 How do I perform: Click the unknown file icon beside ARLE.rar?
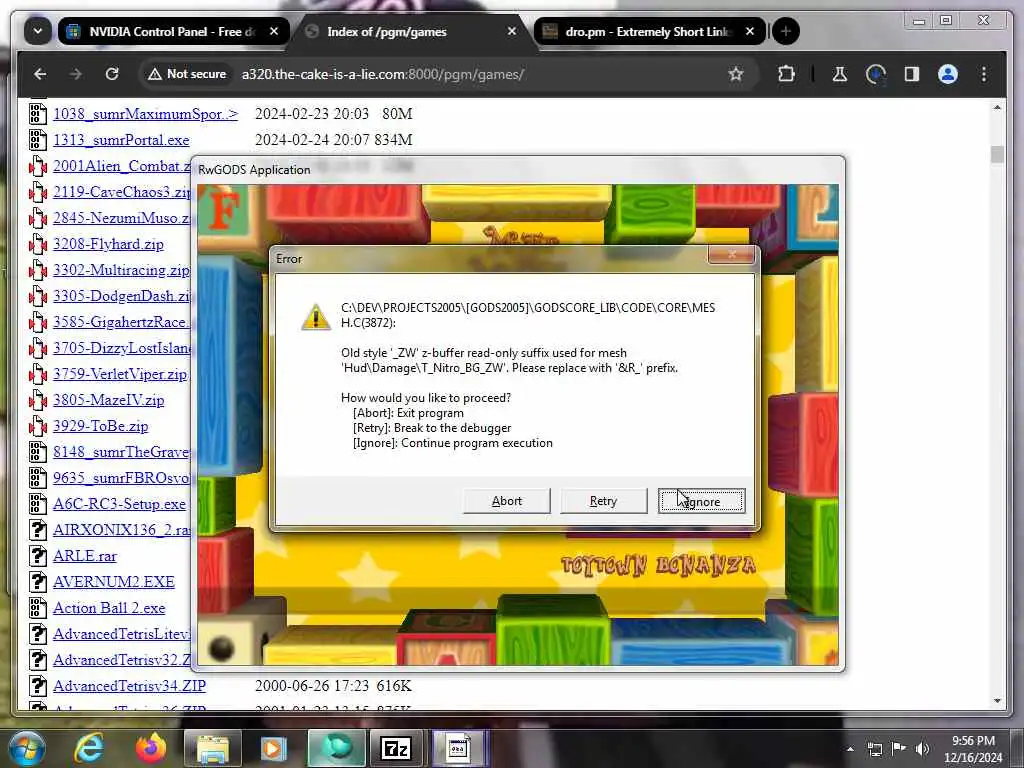coord(38,556)
